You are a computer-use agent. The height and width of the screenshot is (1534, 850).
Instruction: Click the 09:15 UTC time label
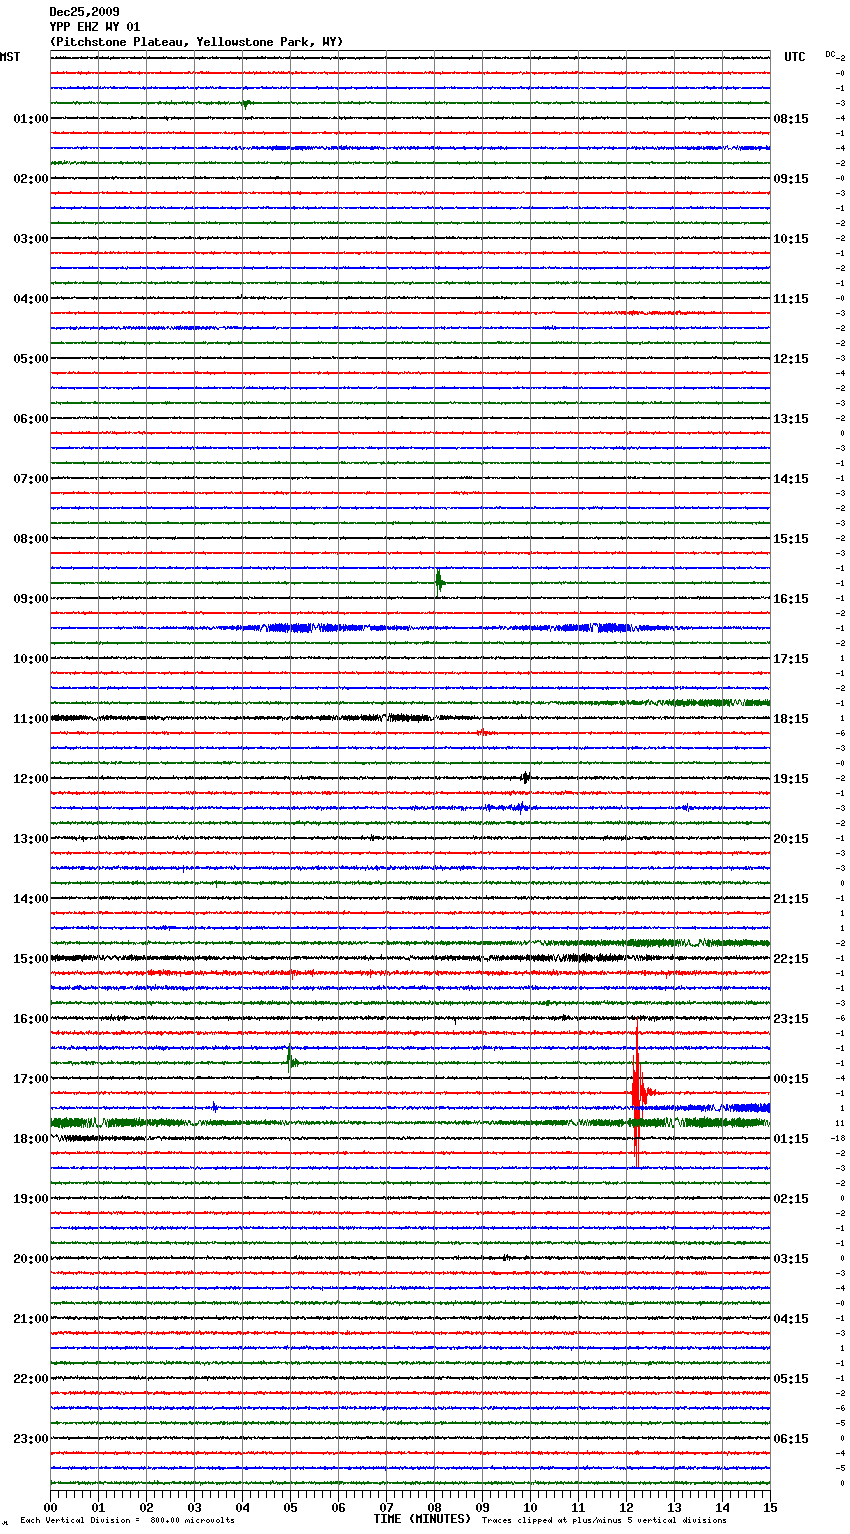pos(791,179)
